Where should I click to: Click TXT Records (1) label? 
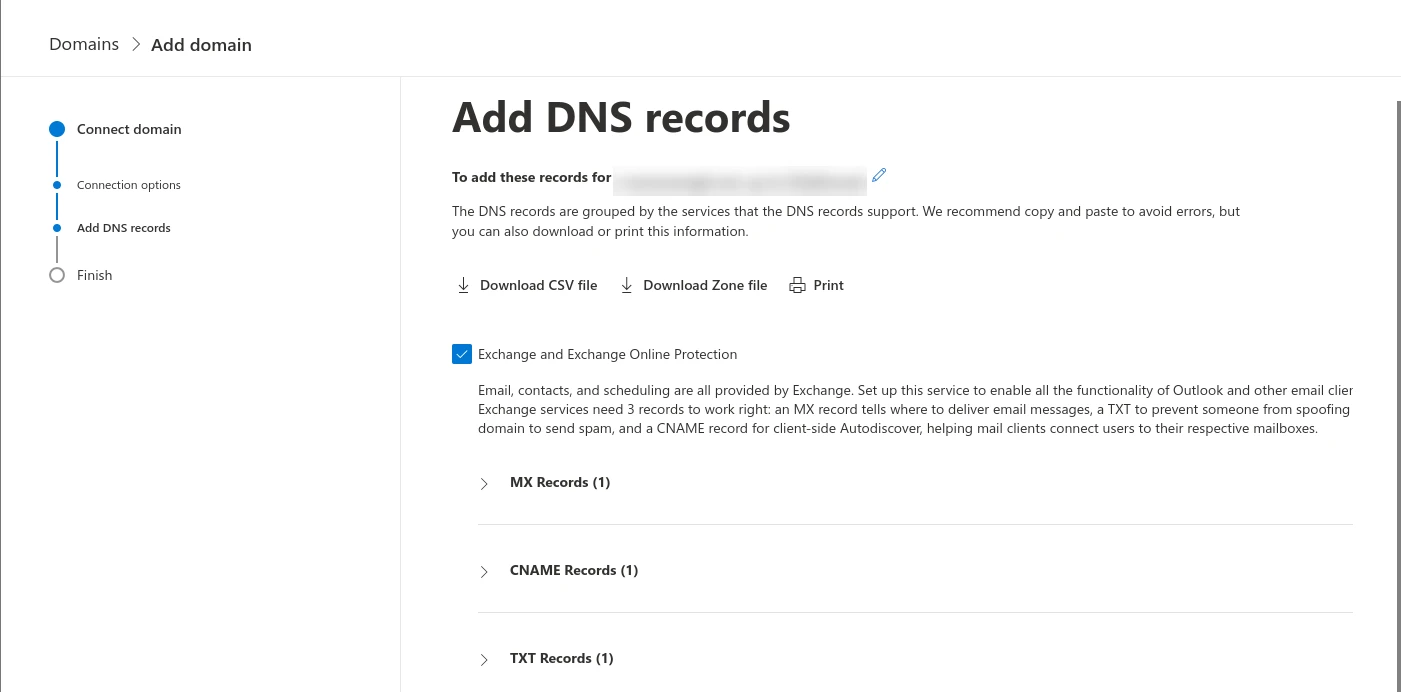(562, 658)
